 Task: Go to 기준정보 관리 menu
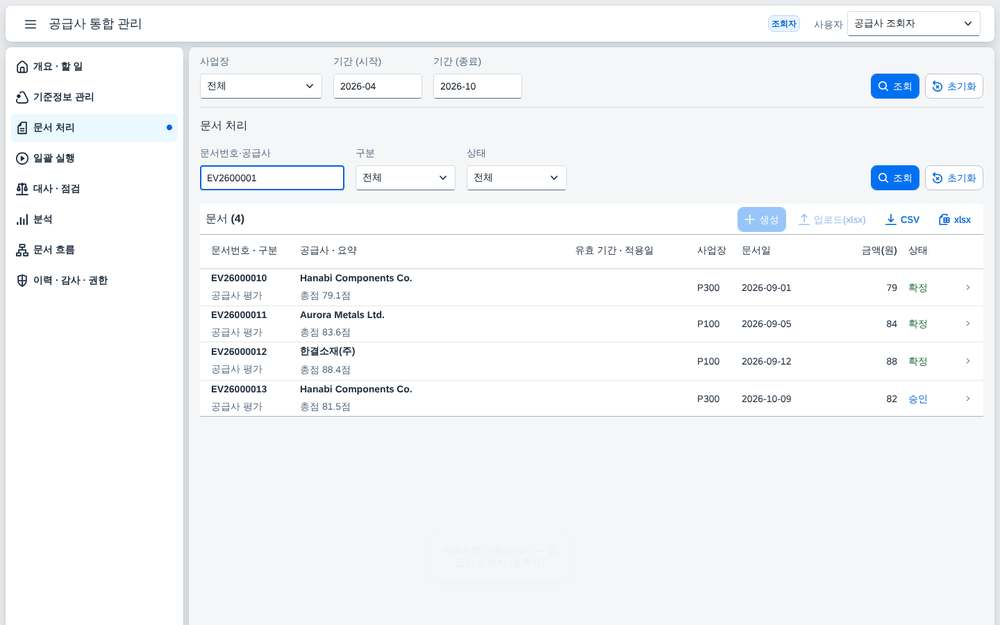tap(94, 97)
